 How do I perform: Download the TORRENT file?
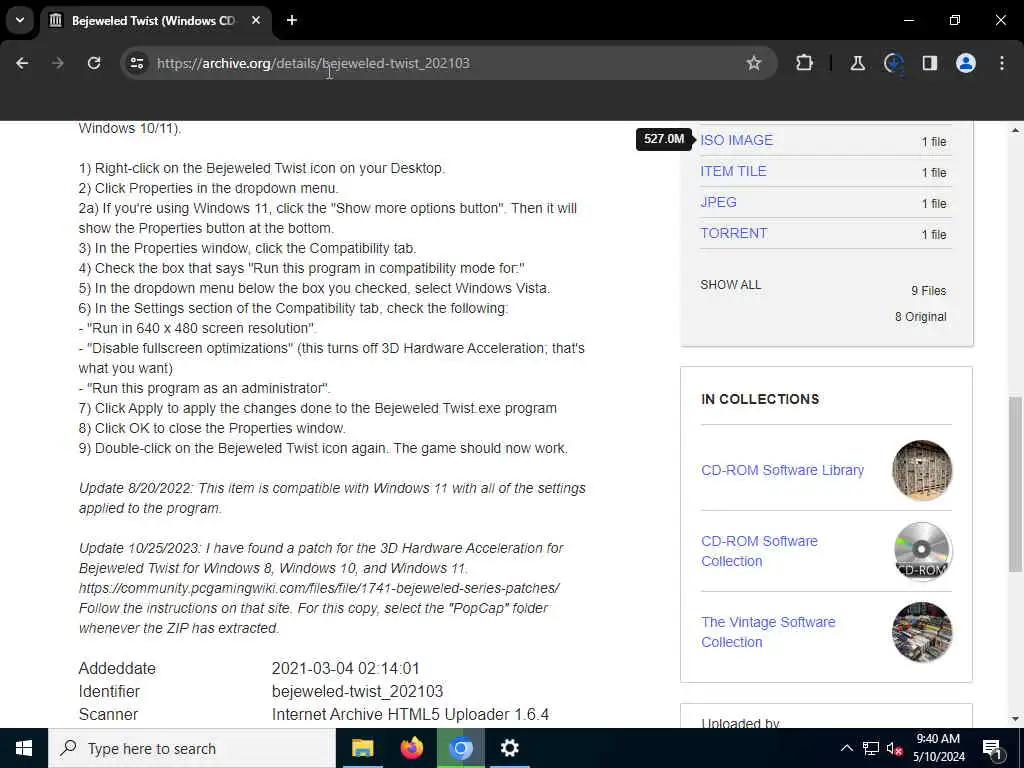coord(733,233)
